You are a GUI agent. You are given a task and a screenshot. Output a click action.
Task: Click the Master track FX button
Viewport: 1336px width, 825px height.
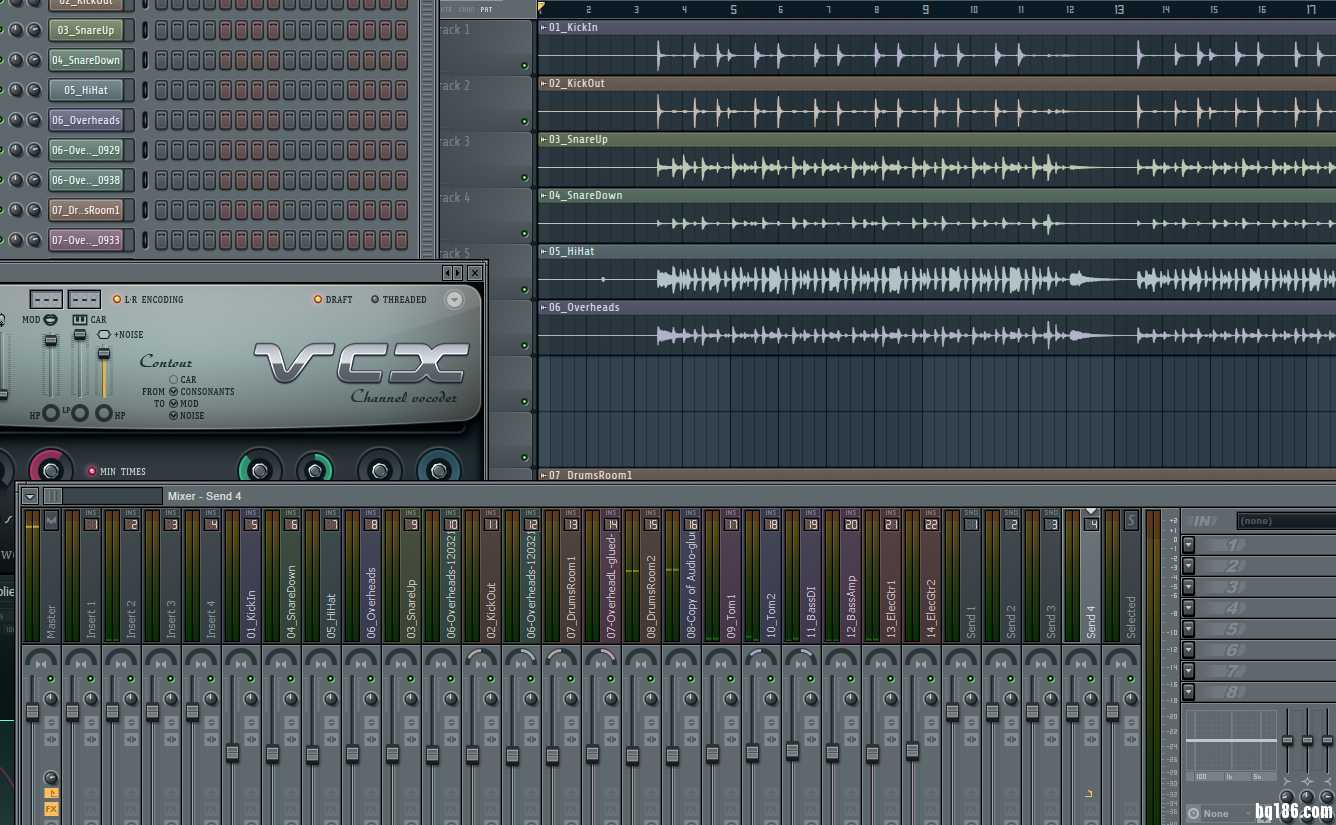(x=51, y=809)
